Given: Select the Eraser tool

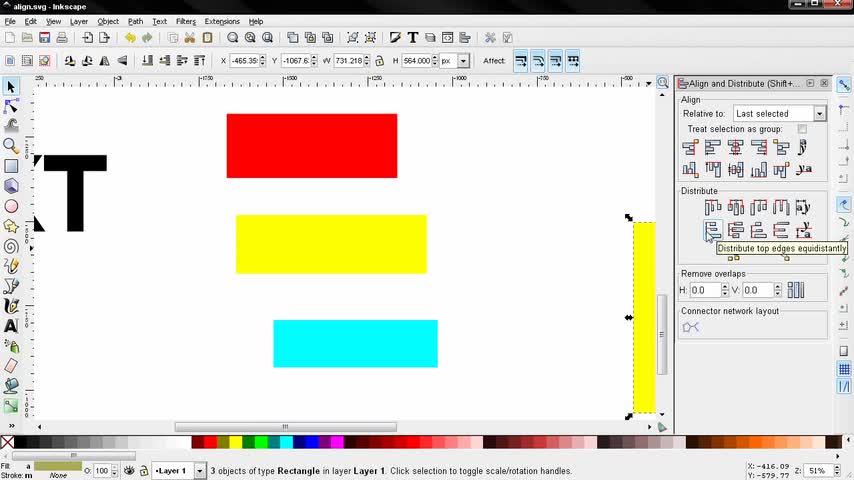Looking at the screenshot, I should (x=11, y=366).
